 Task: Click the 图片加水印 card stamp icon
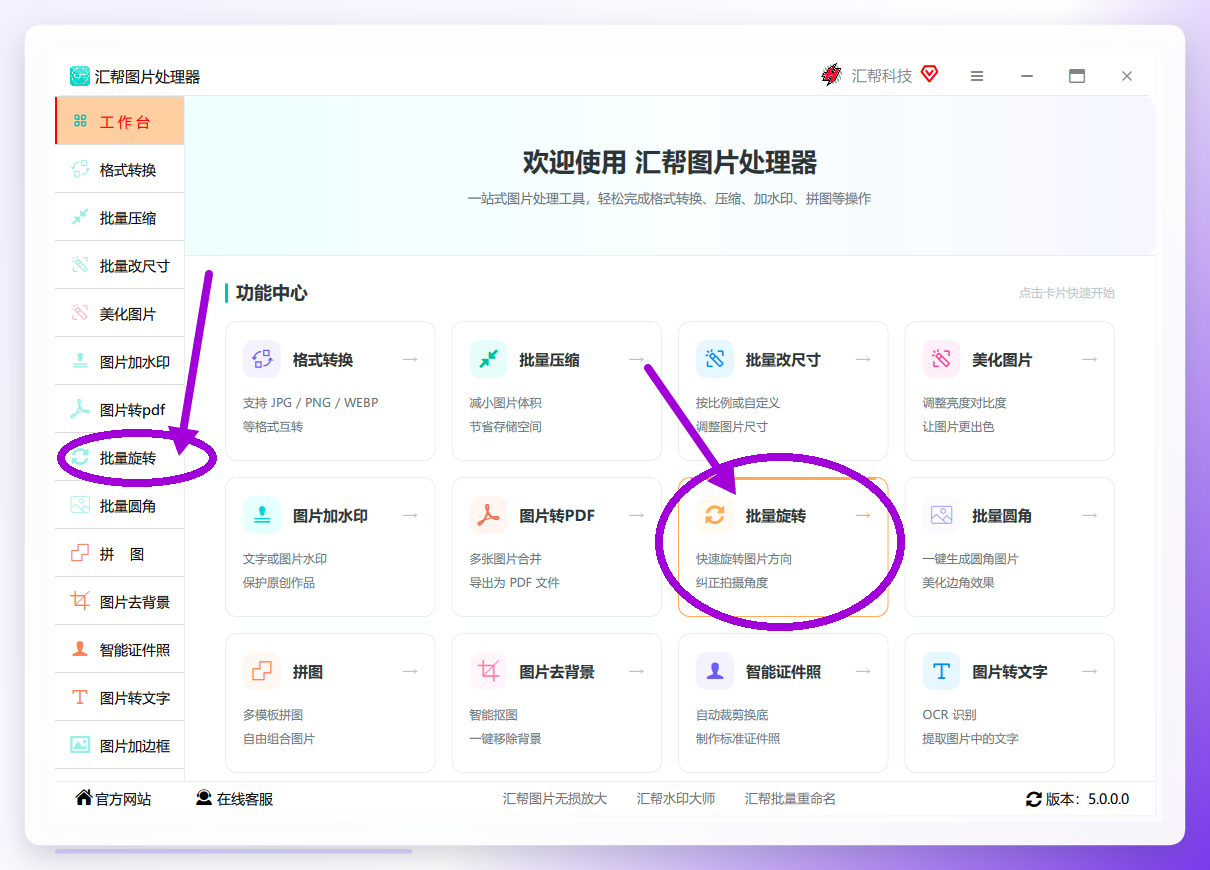tap(262, 515)
